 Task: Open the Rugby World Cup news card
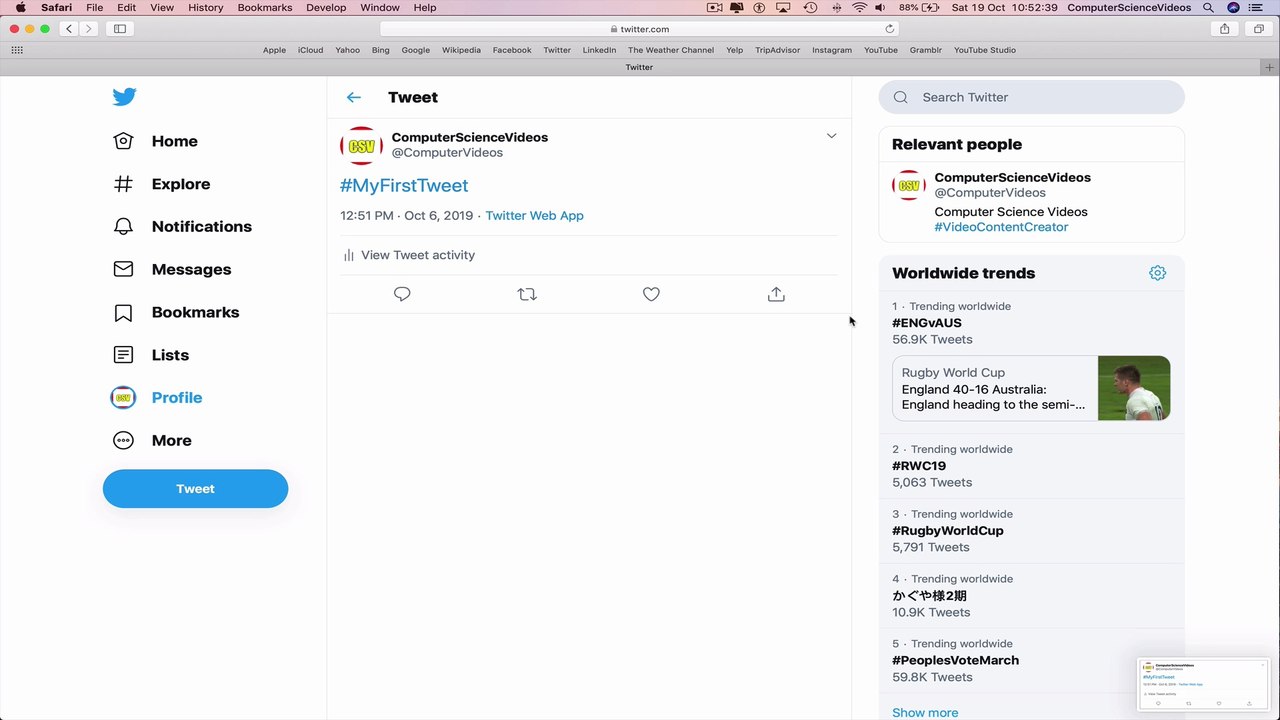coord(1031,388)
